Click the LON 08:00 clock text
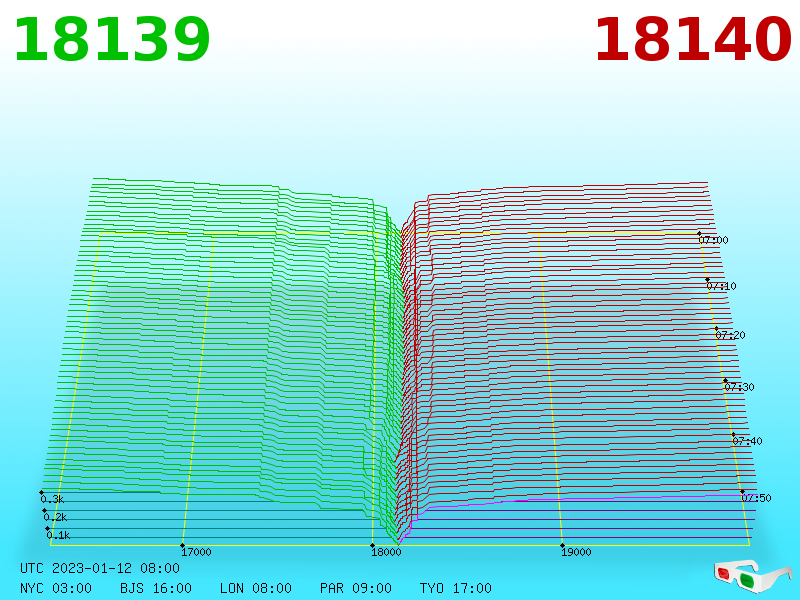The height and width of the screenshot is (600, 800). point(256,588)
